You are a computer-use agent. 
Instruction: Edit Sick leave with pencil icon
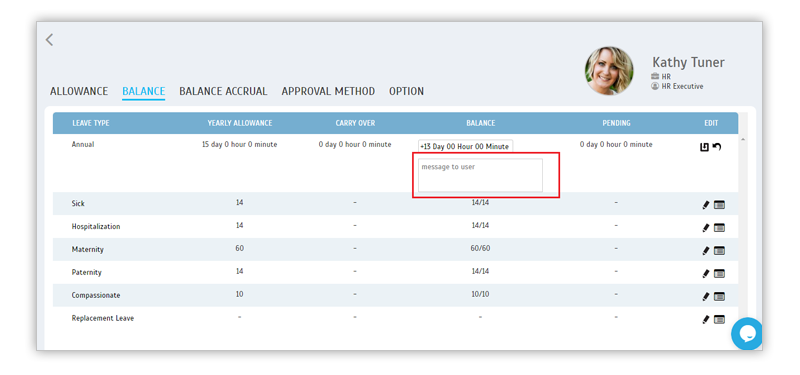pyautogui.click(x=706, y=205)
